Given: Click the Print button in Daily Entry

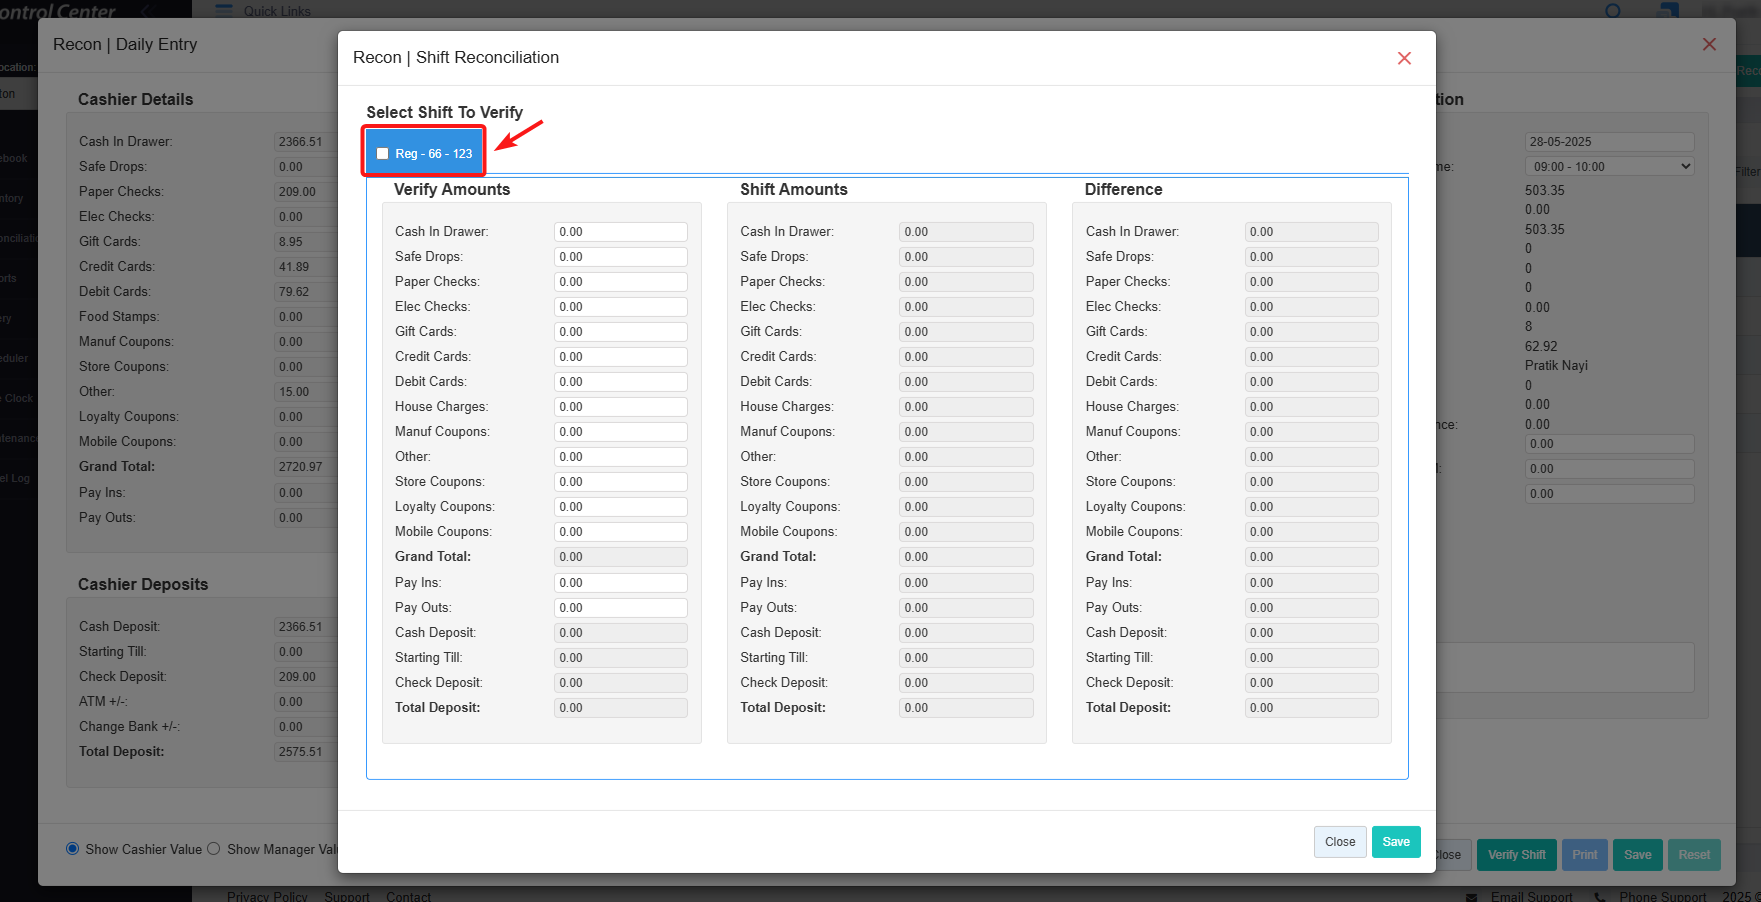Looking at the screenshot, I should tap(1584, 855).
